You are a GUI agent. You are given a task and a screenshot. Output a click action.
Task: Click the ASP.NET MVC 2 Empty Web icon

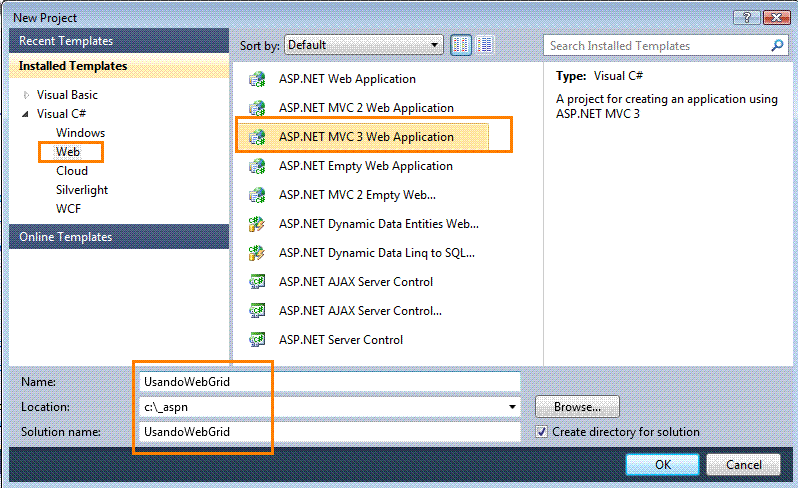point(257,195)
